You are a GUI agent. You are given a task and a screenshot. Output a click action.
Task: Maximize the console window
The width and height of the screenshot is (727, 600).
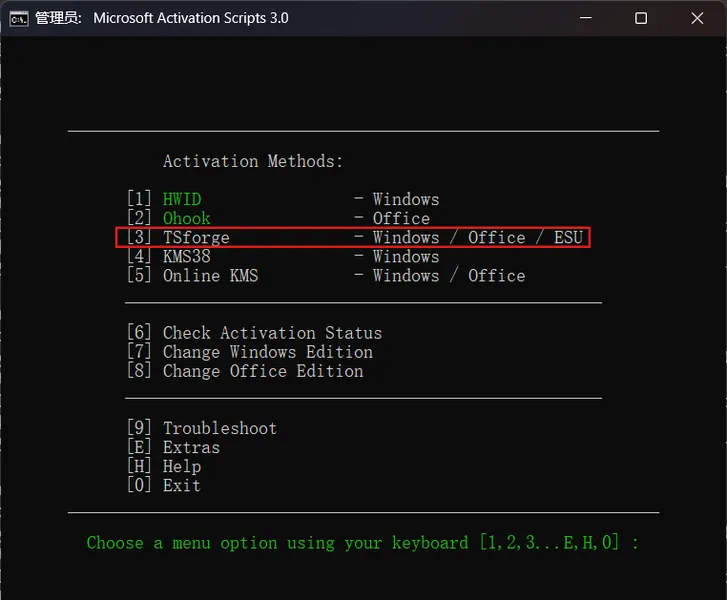pos(641,18)
